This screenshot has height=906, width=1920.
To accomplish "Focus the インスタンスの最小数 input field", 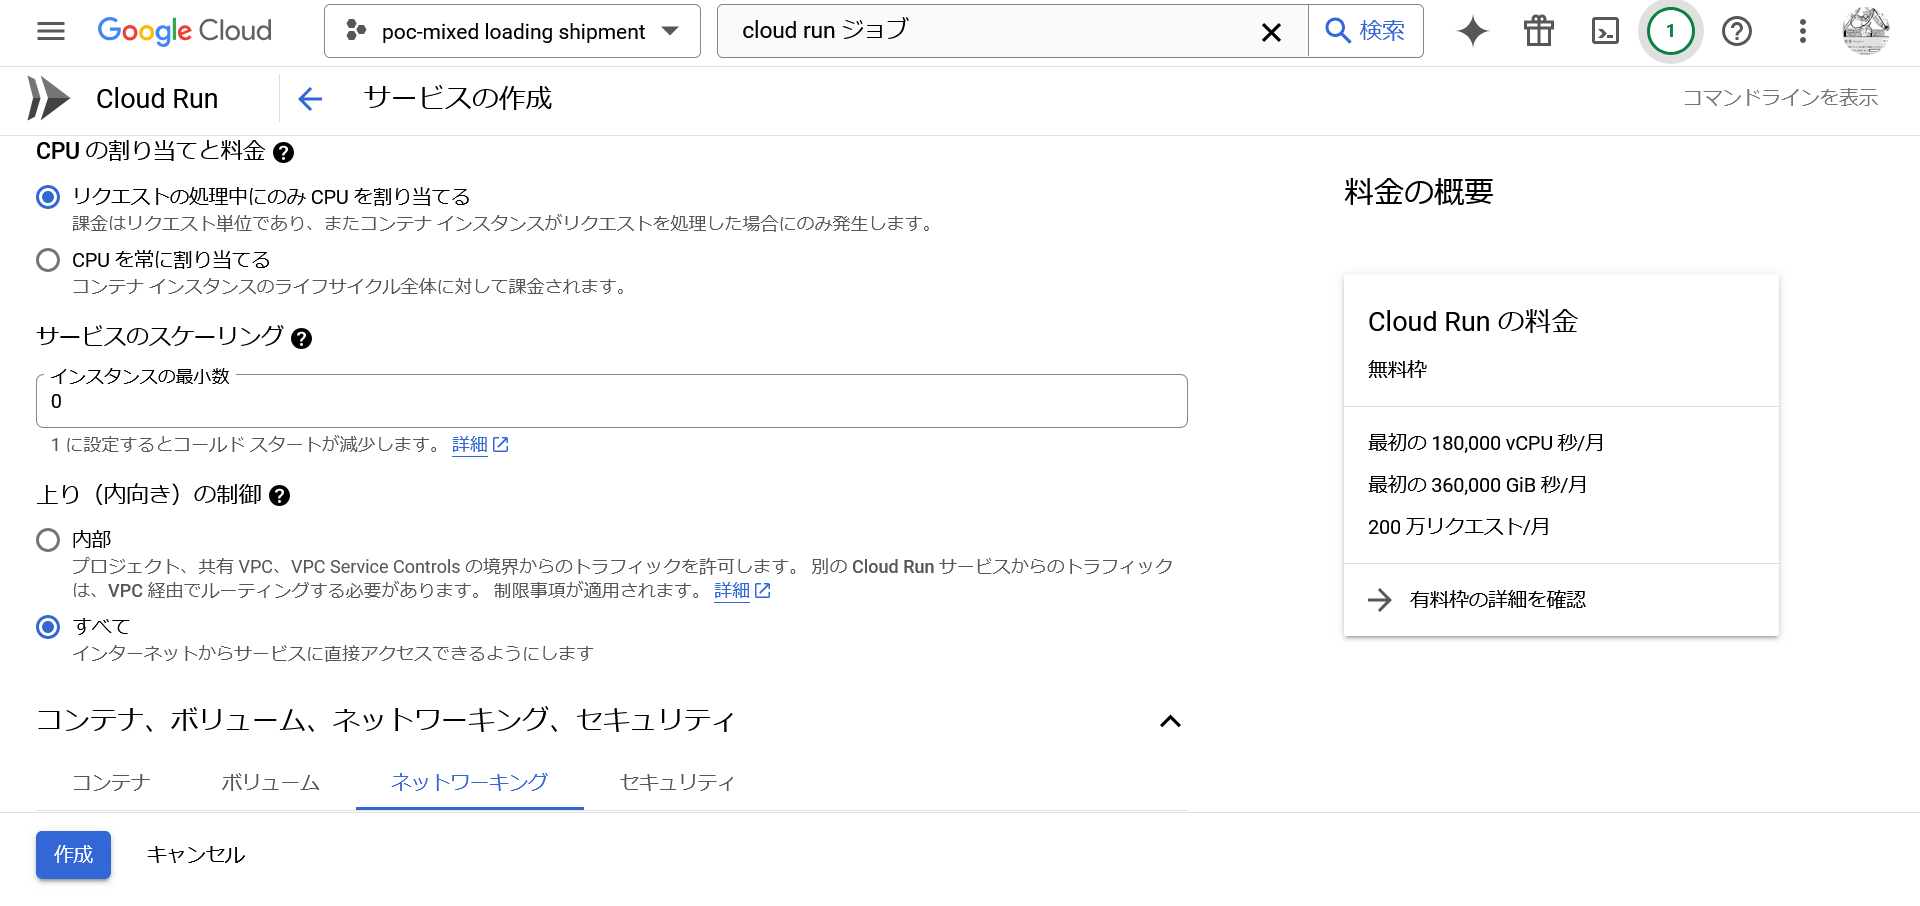I will pyautogui.click(x=612, y=401).
